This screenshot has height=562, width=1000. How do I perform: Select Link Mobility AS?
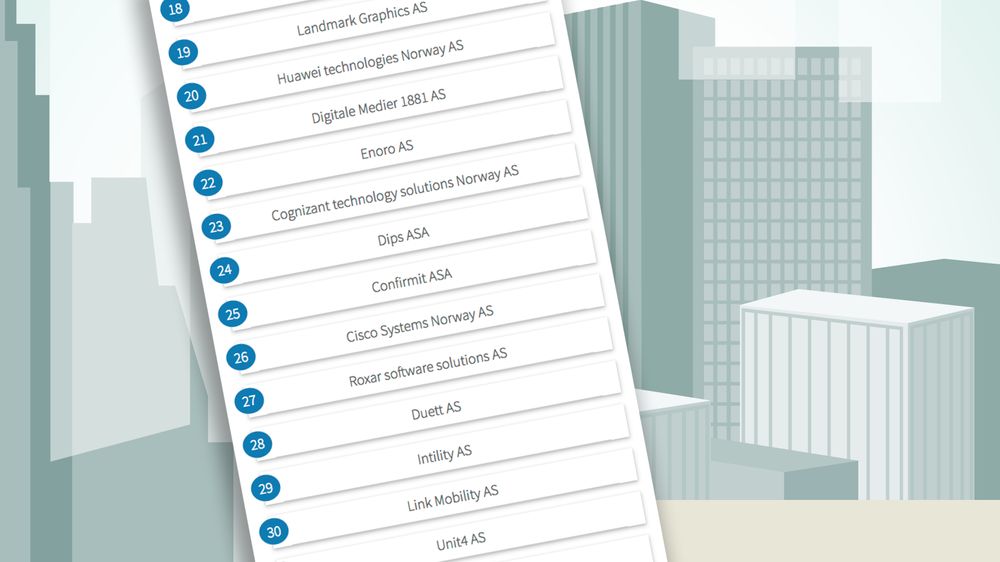[x=453, y=498]
